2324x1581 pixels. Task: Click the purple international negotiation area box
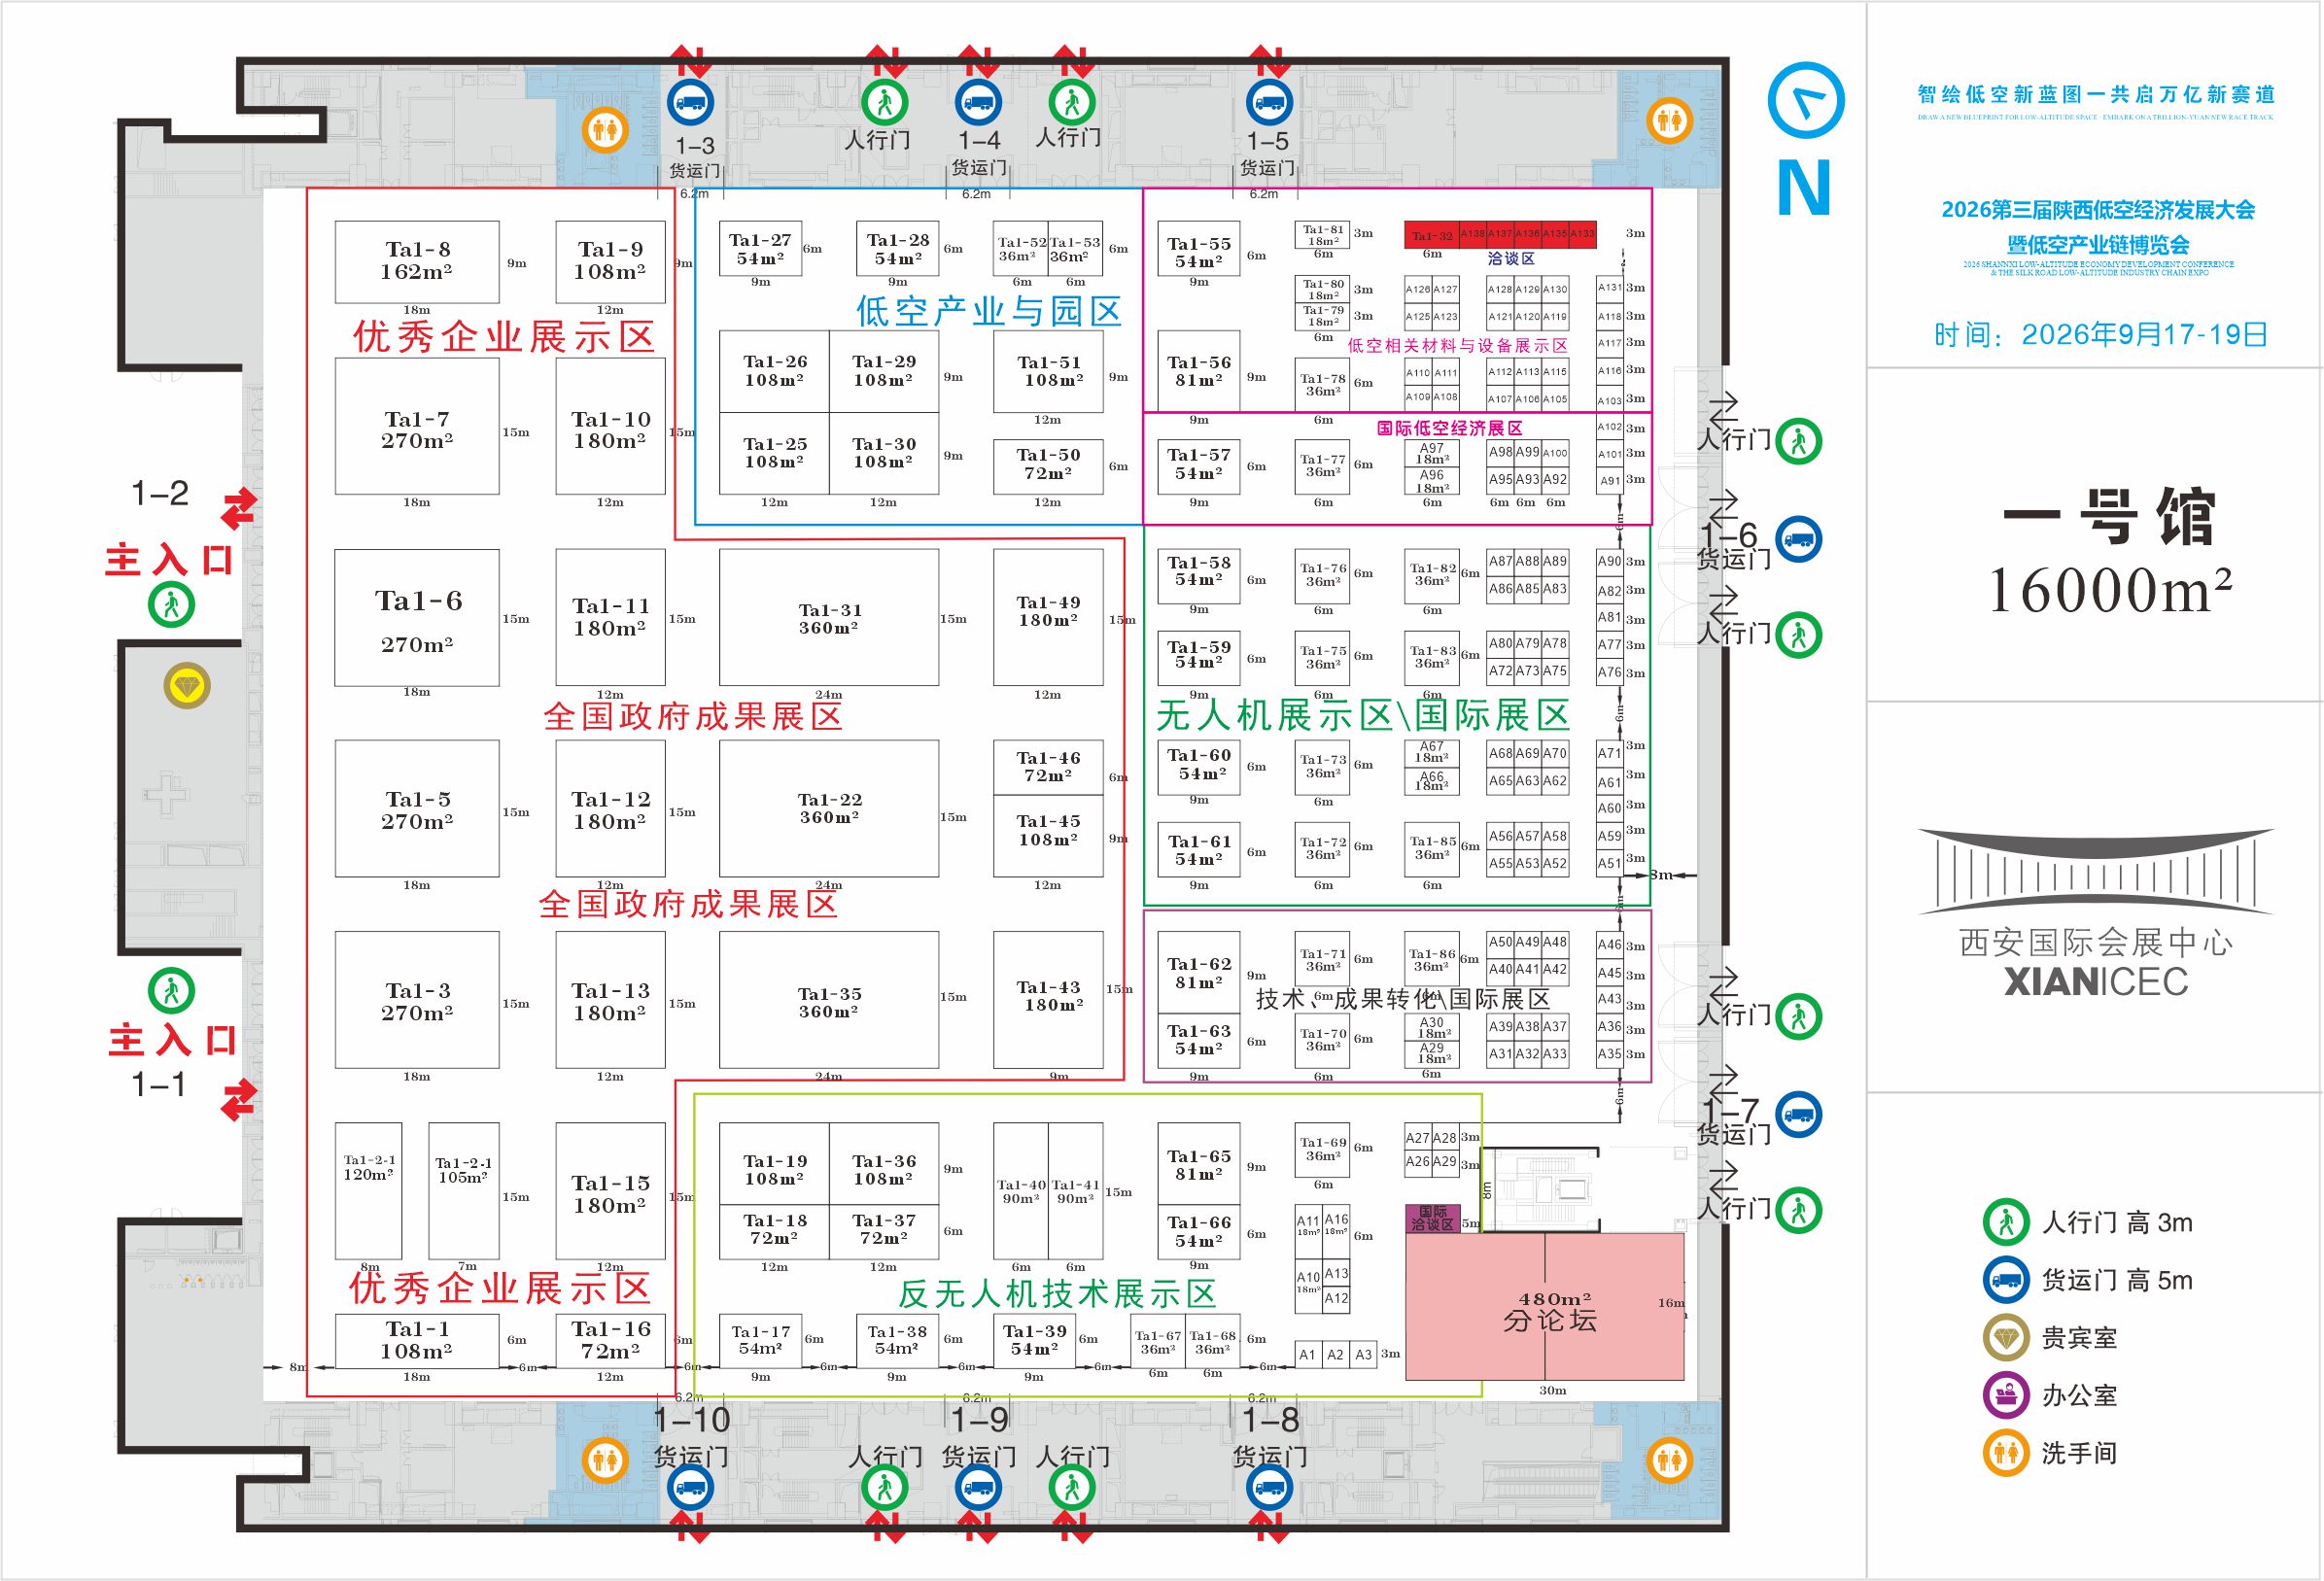tap(1432, 1218)
